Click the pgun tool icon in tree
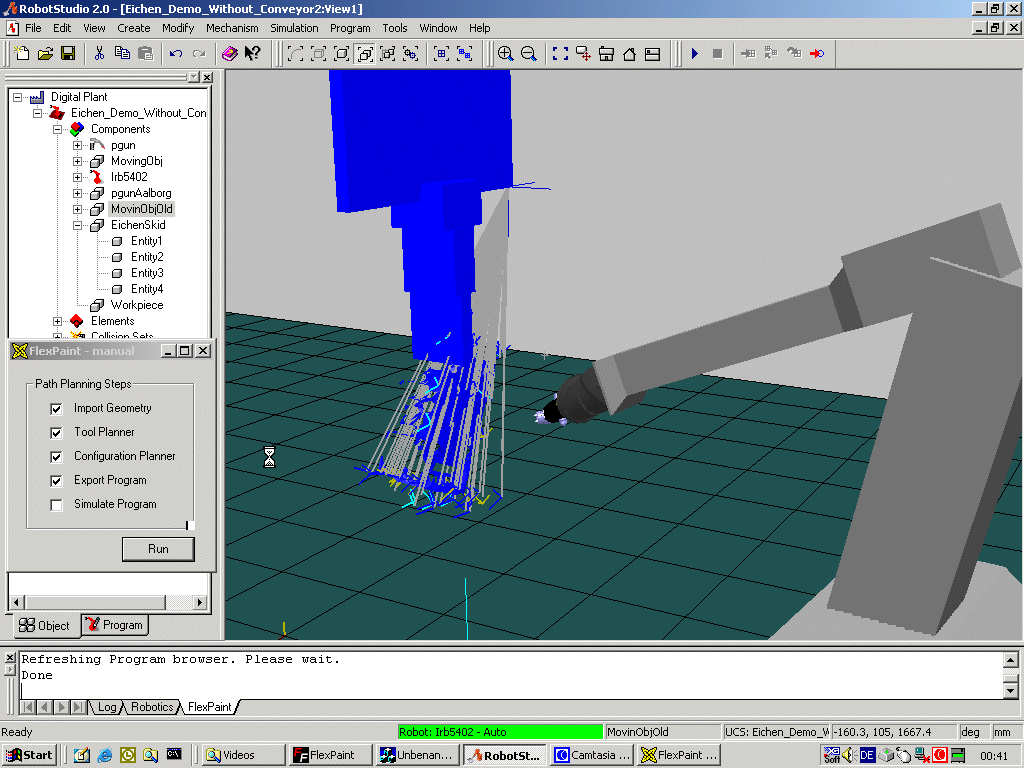The image size is (1024, 768). 97,145
